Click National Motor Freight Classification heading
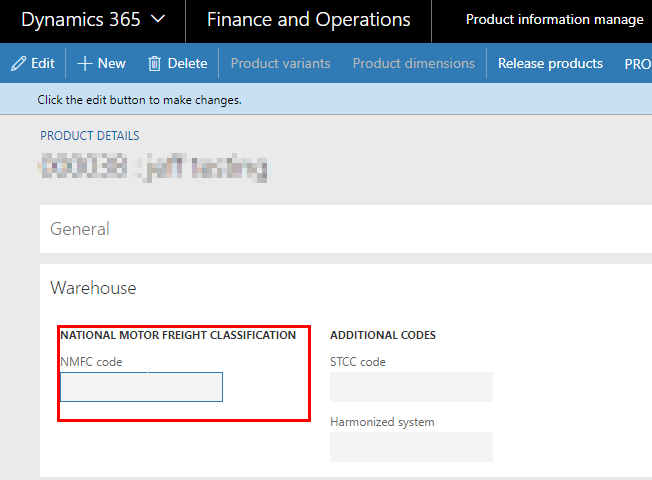This screenshot has height=480, width=652. [178, 335]
